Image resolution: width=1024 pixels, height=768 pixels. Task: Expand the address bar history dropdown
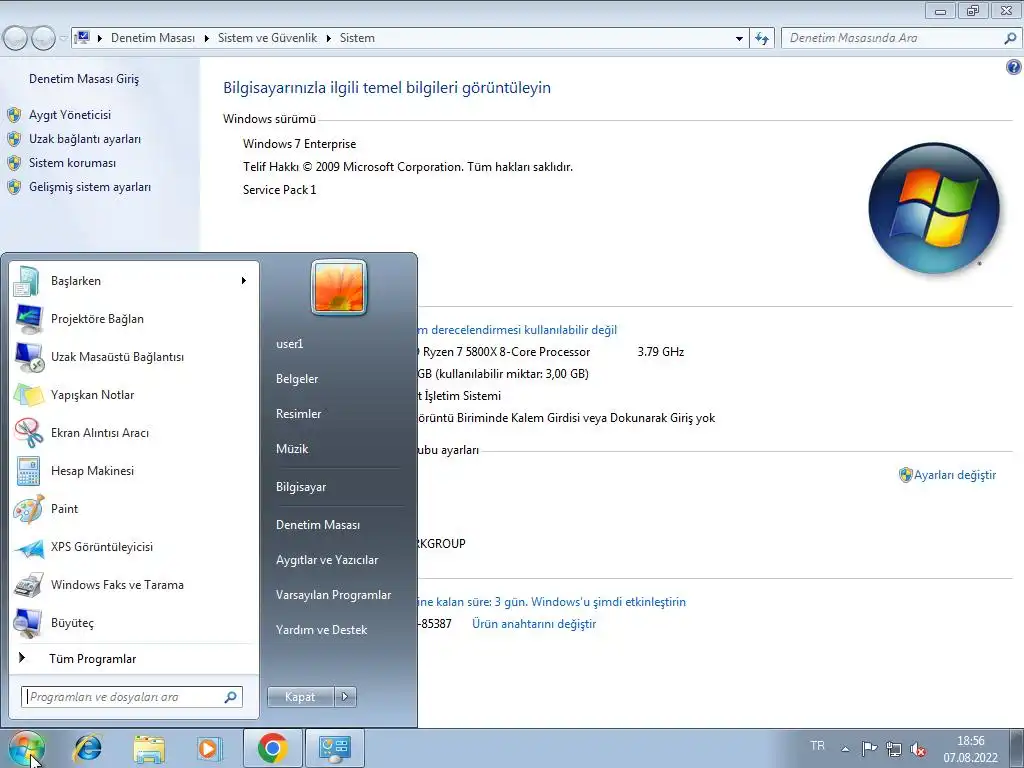[x=739, y=38]
